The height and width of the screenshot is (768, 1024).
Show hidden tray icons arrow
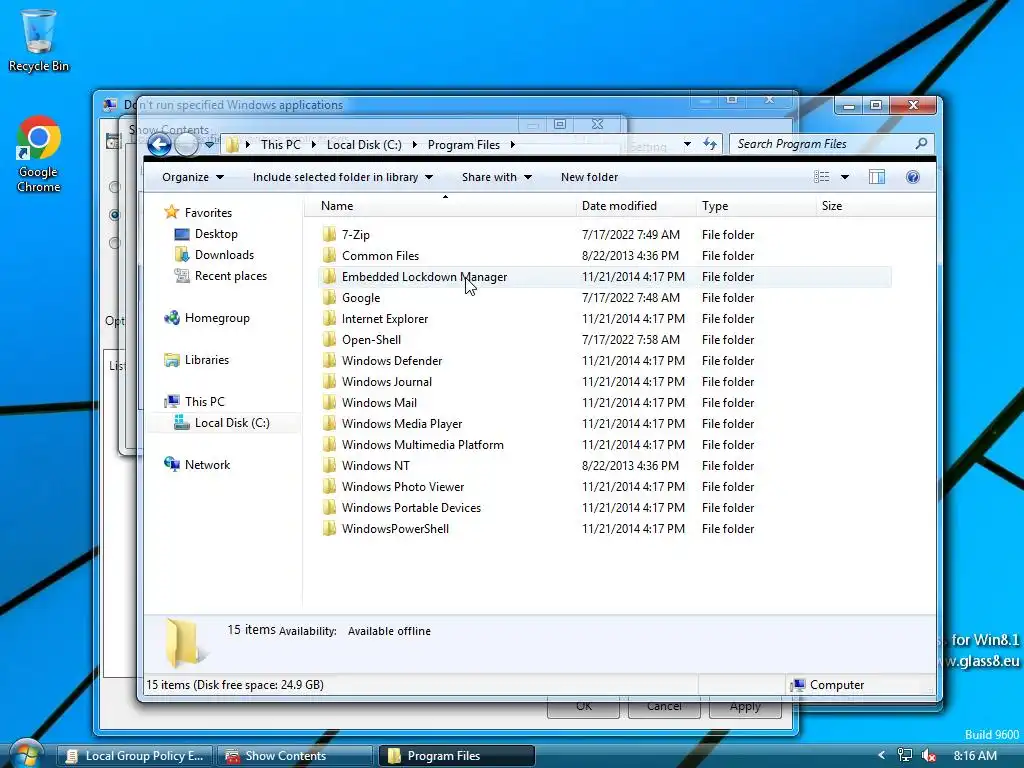click(882, 756)
